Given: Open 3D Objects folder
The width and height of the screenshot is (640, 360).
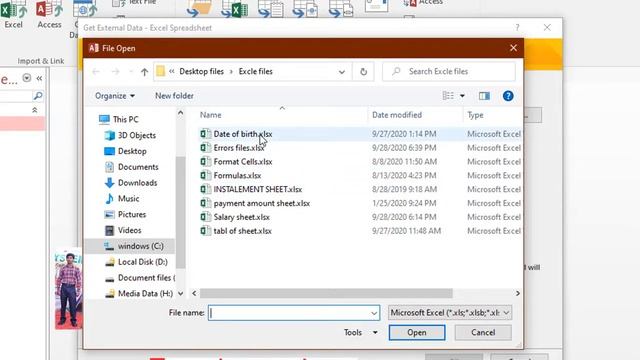Looking at the screenshot, I should pyautogui.click(x=130, y=135).
